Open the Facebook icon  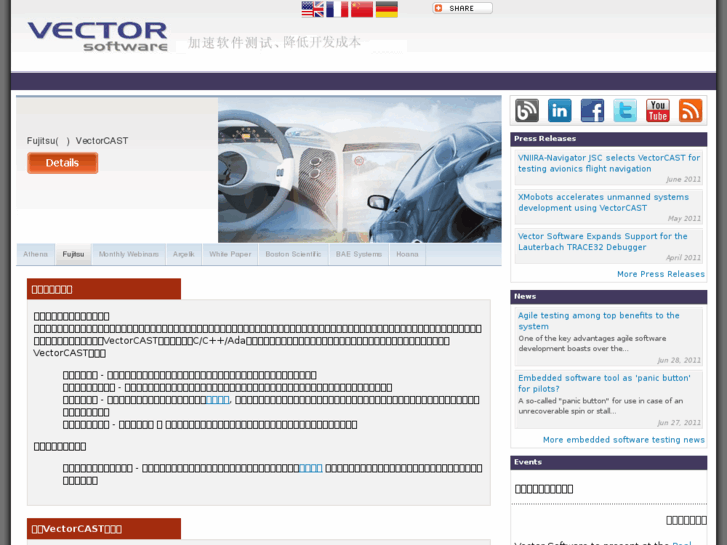[592, 111]
